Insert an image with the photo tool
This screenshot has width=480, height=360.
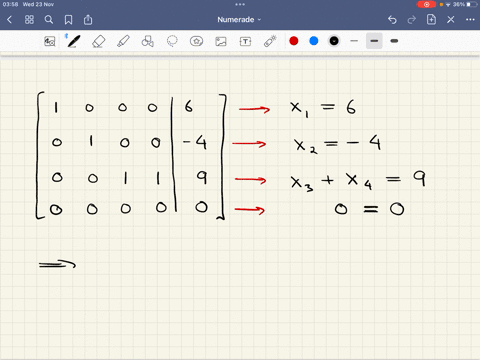(221, 41)
